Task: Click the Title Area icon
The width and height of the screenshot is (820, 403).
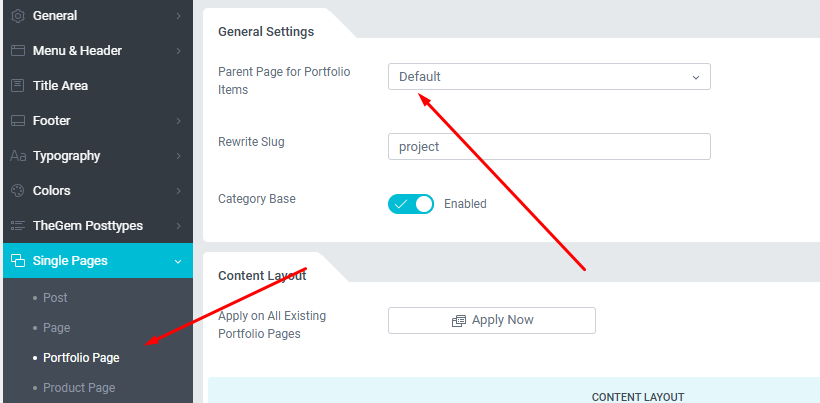Action: 18,86
